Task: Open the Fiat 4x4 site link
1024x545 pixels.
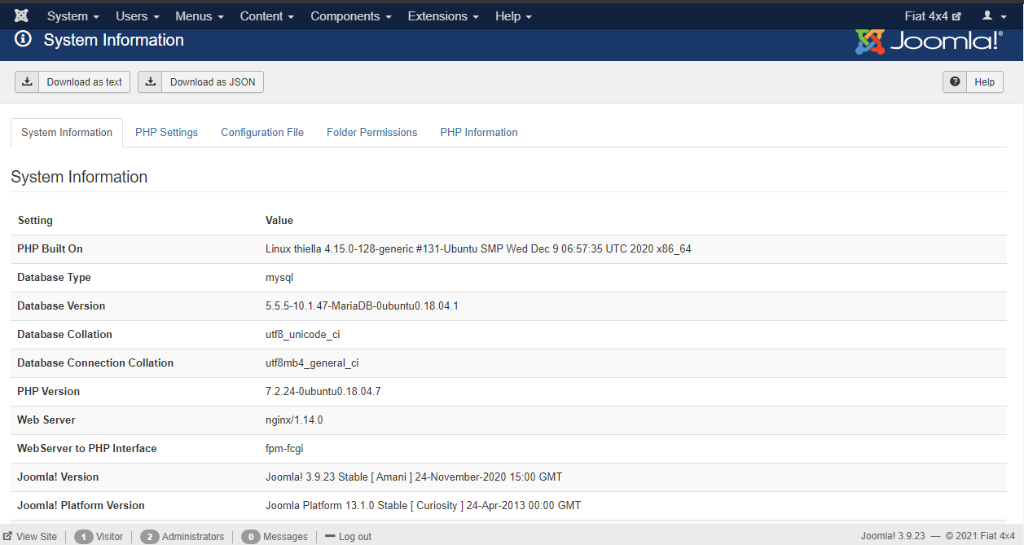Action: click(x=932, y=16)
